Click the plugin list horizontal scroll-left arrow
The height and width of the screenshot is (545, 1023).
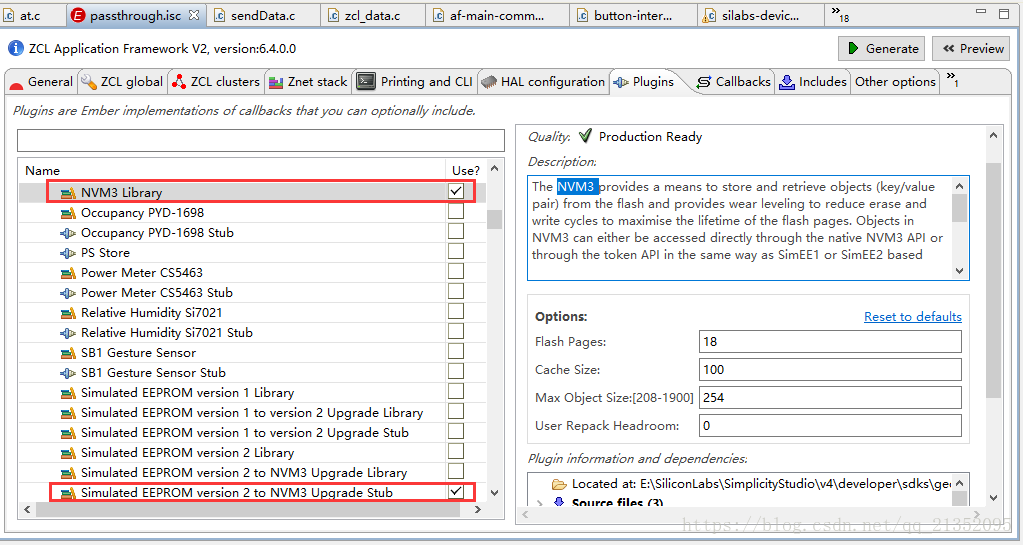pyautogui.click(x=27, y=509)
